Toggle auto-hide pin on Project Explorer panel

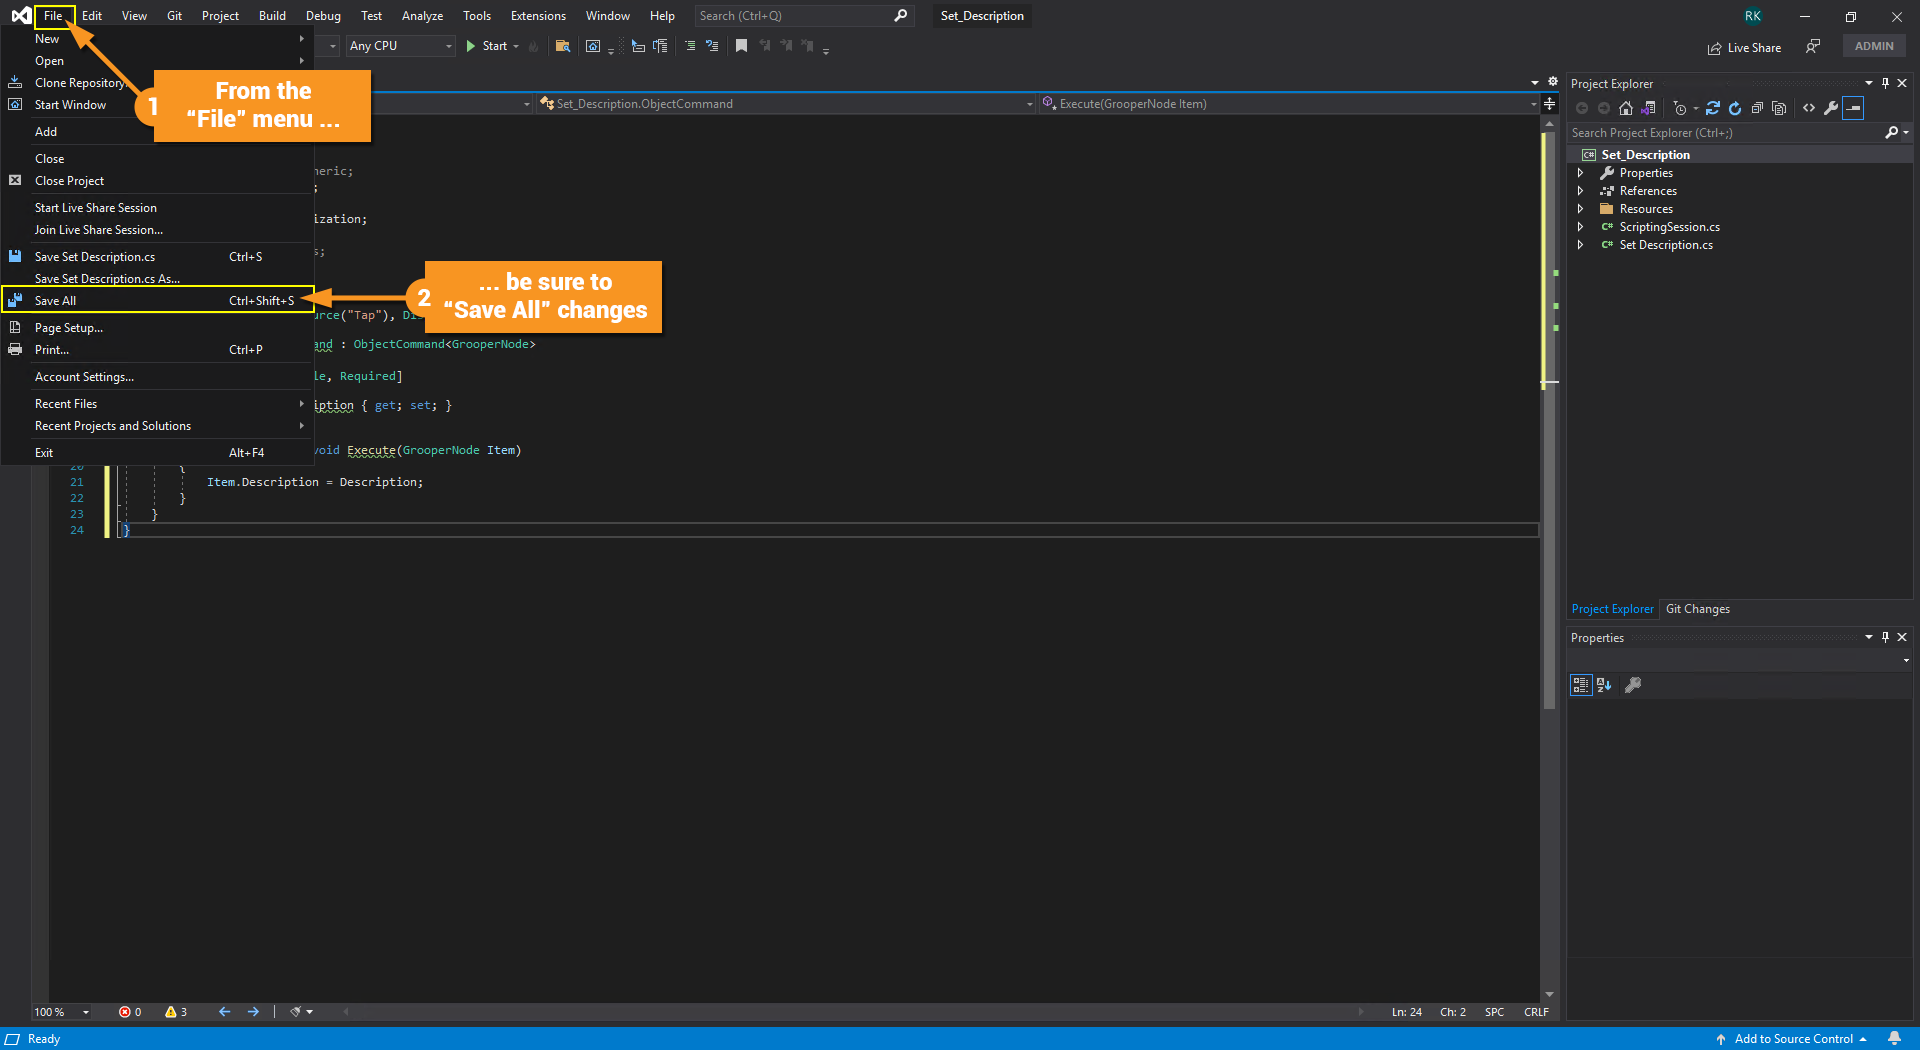1885,83
